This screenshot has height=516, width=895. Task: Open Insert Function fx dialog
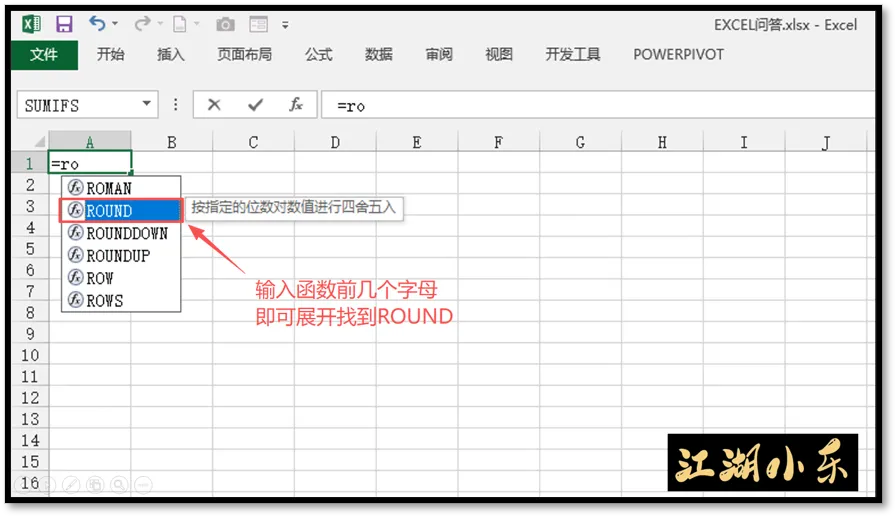[x=296, y=104]
